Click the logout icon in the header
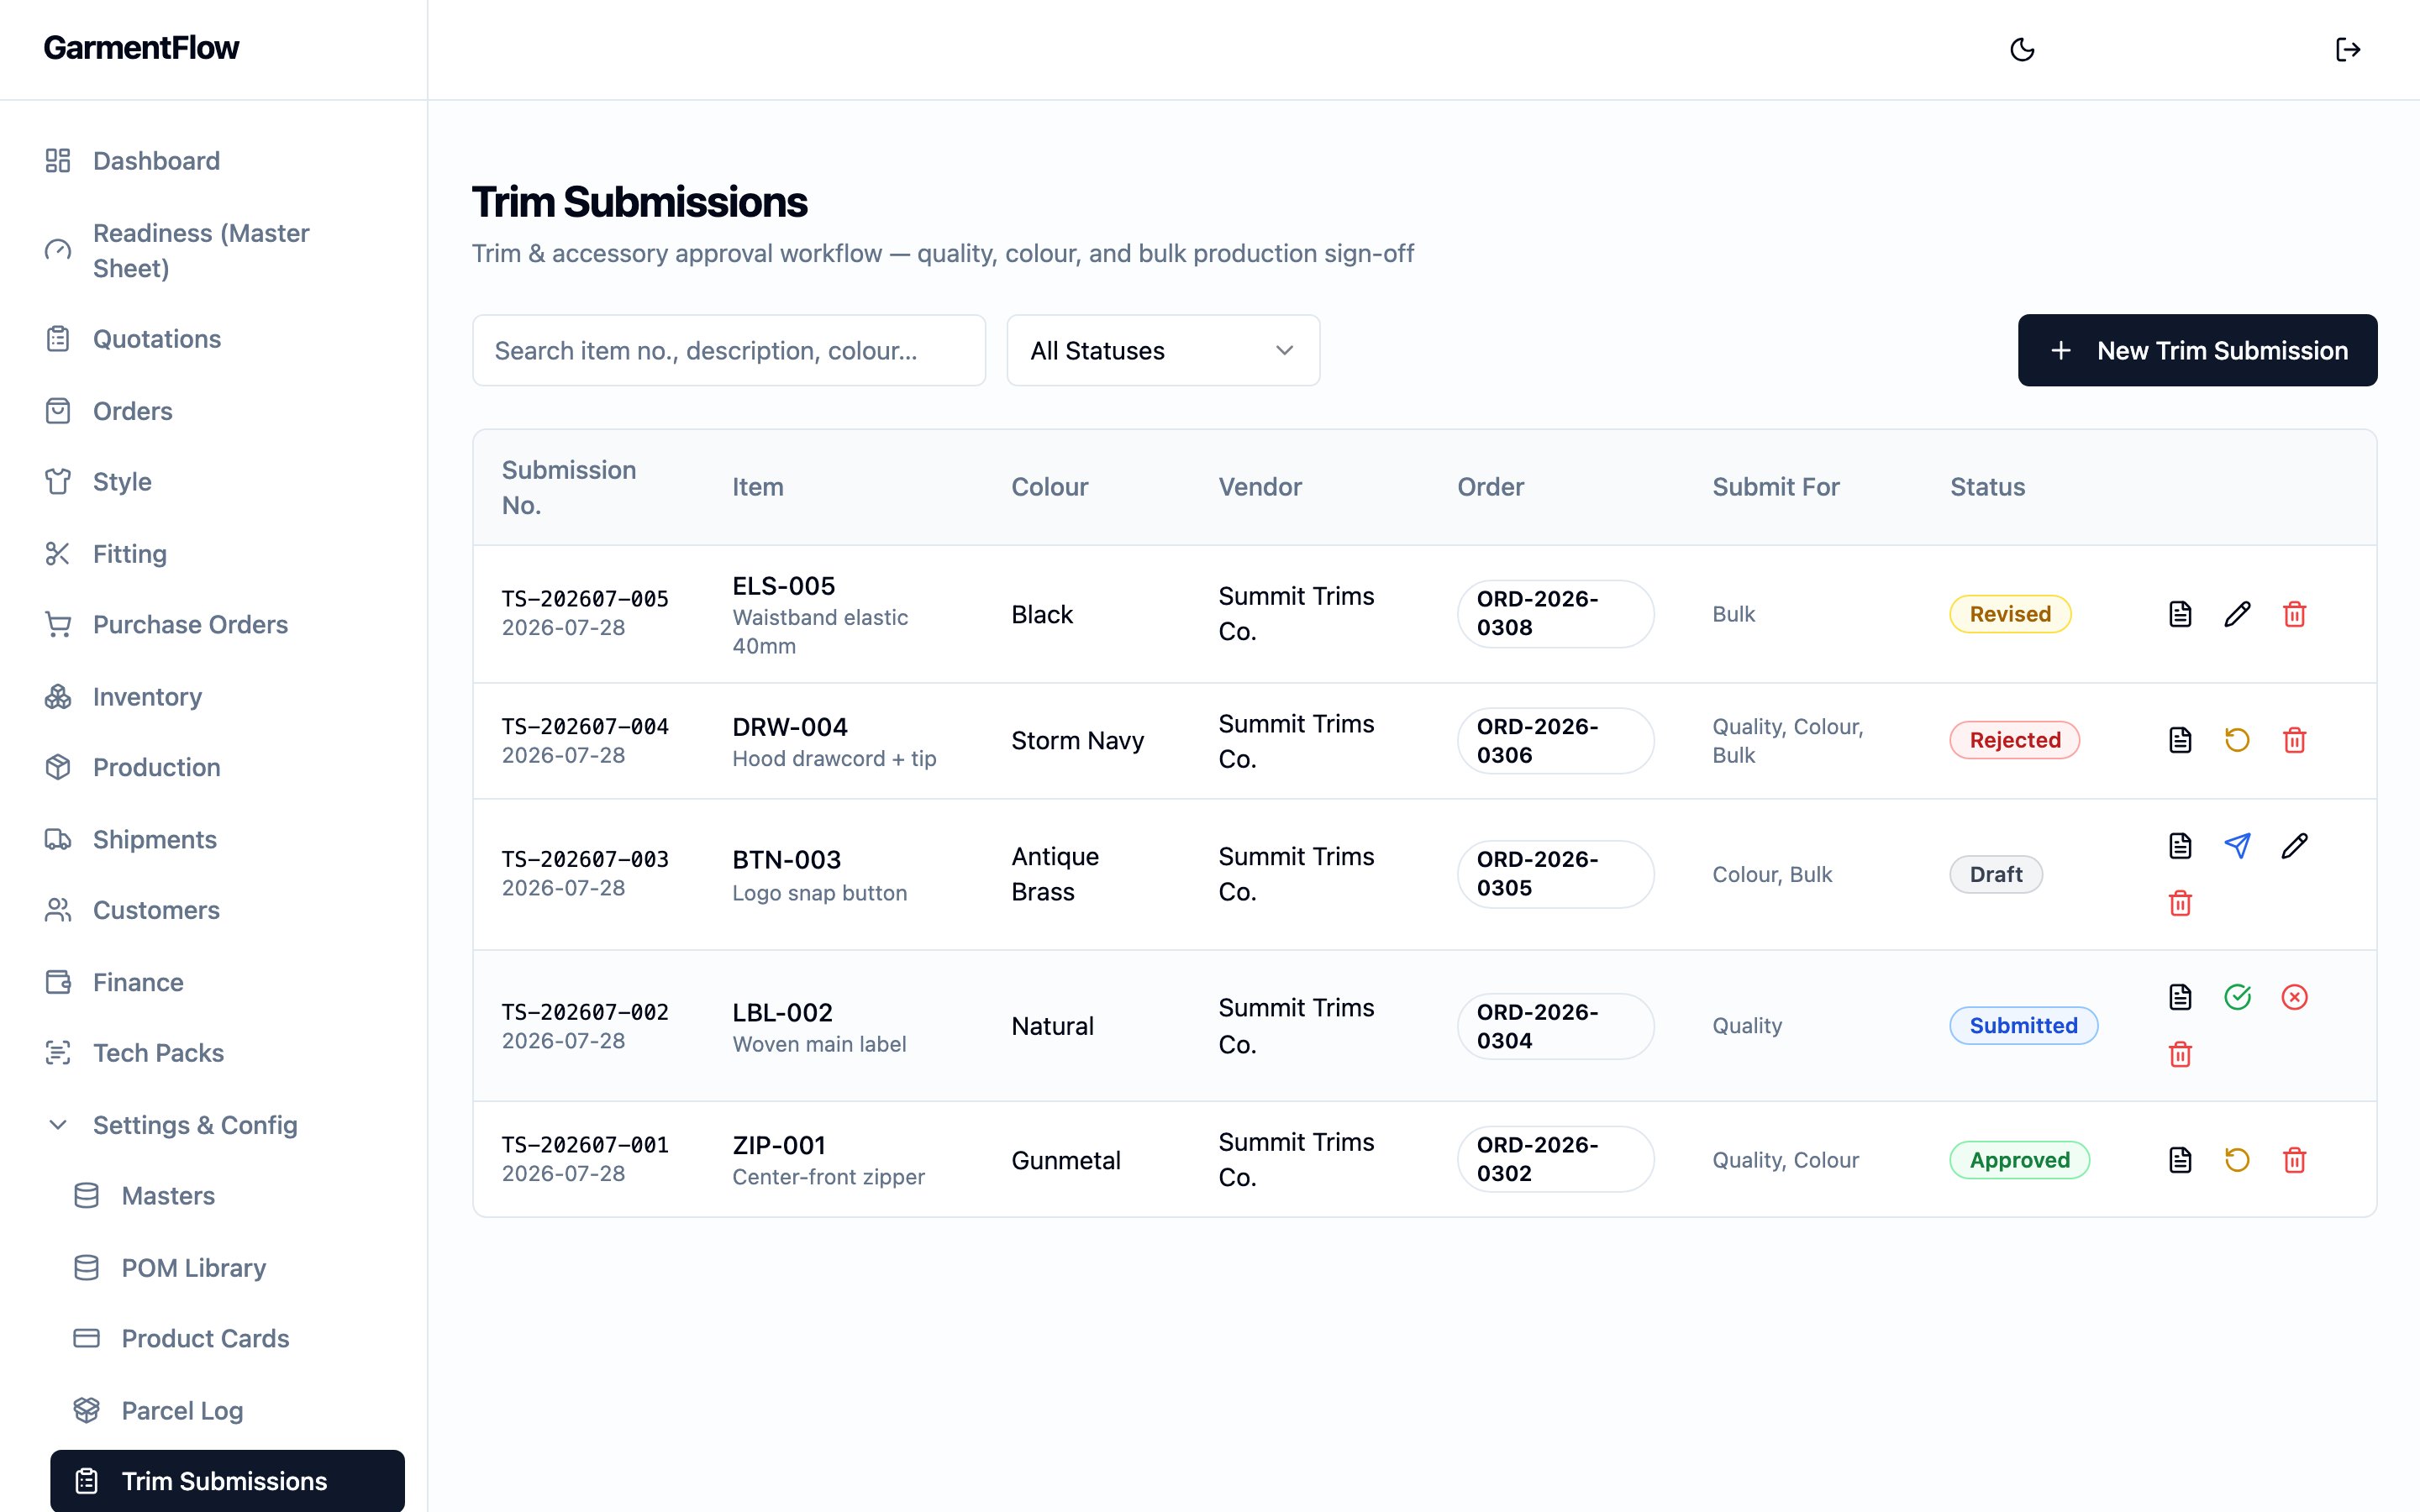This screenshot has height=1512, width=2420. coord(2347,49)
